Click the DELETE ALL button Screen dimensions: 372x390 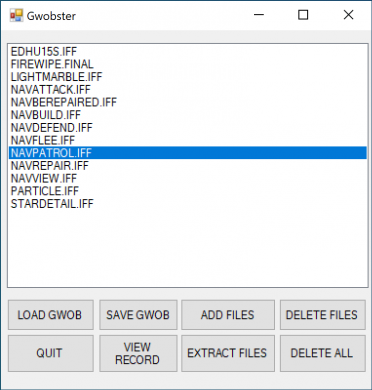pos(323,353)
